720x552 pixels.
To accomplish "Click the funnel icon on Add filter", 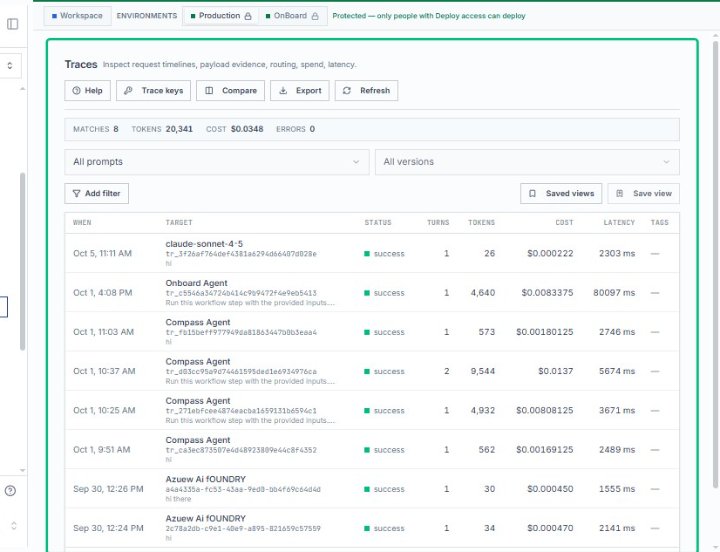I will pos(77,193).
